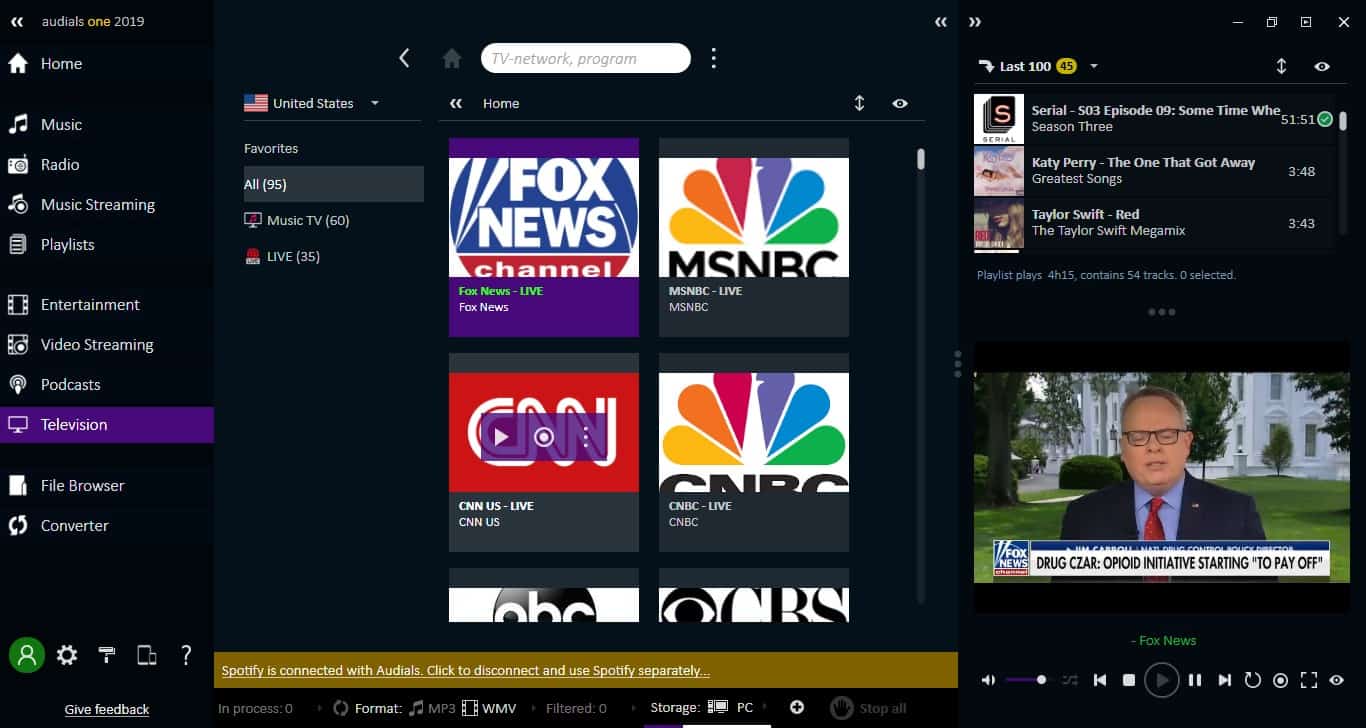Select the LIVE (35) category
The image size is (1366, 728).
coord(334,256)
